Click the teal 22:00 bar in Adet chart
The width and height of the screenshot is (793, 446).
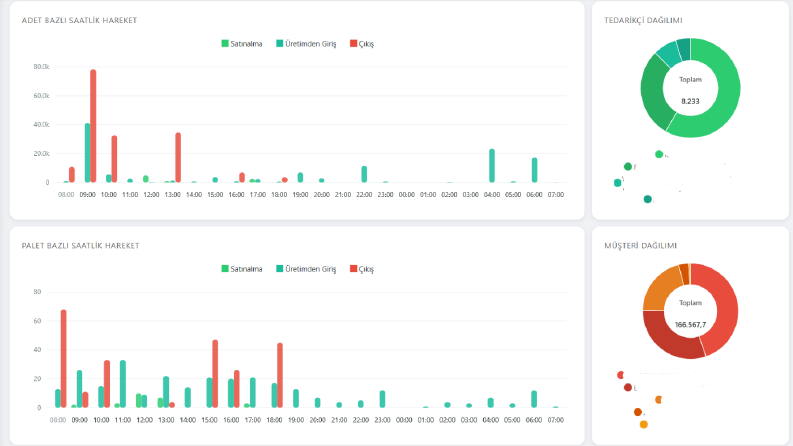364,174
